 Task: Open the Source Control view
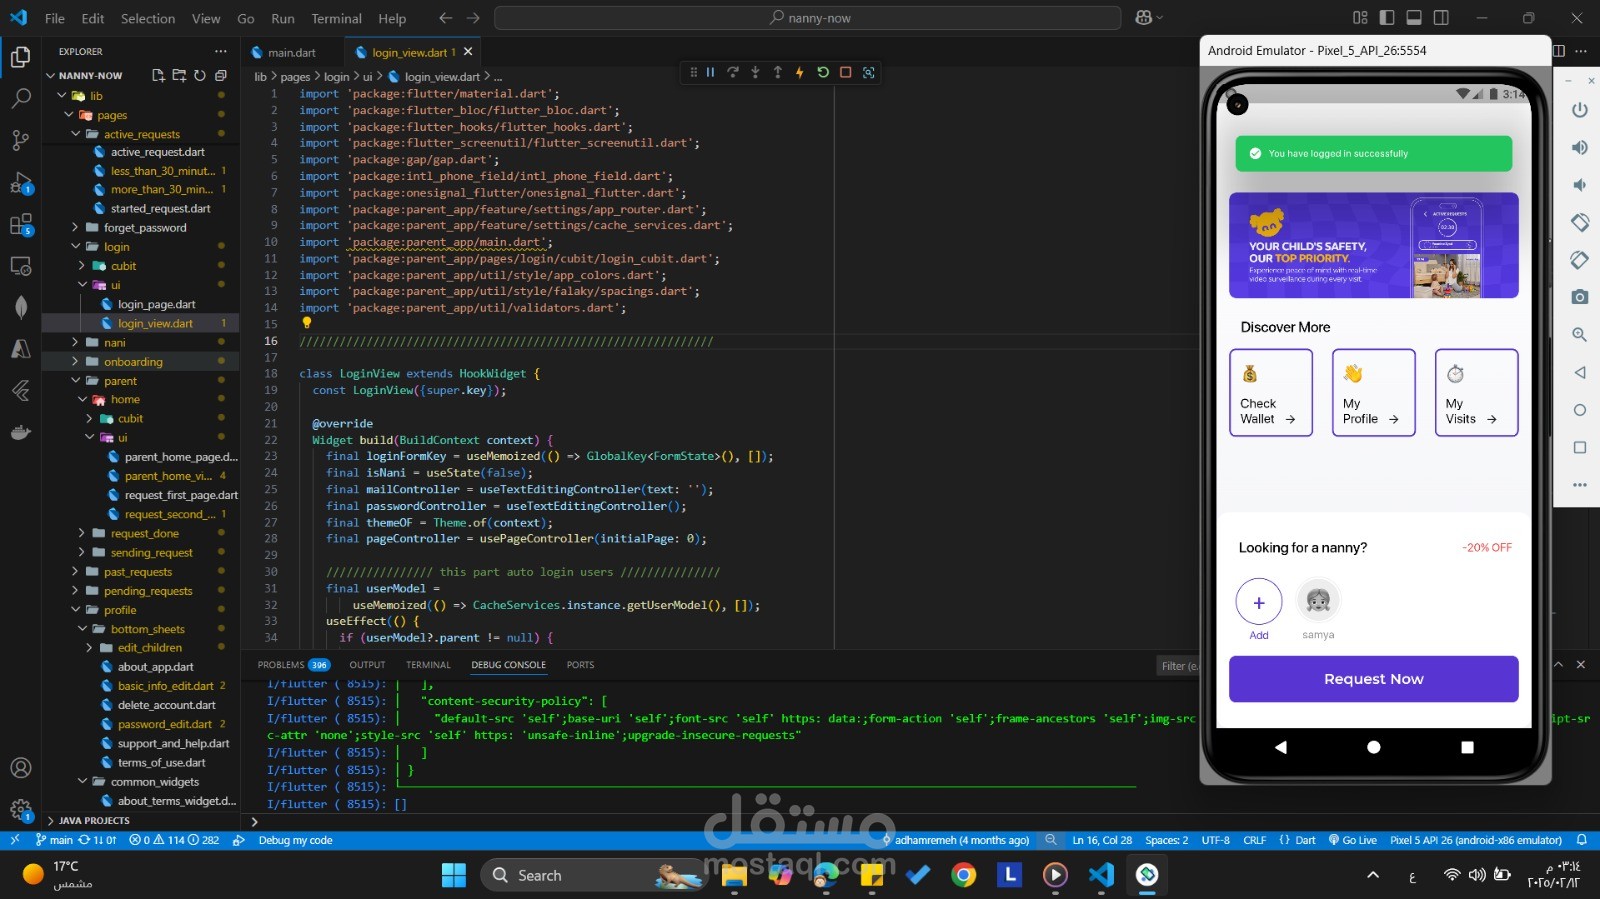20,140
